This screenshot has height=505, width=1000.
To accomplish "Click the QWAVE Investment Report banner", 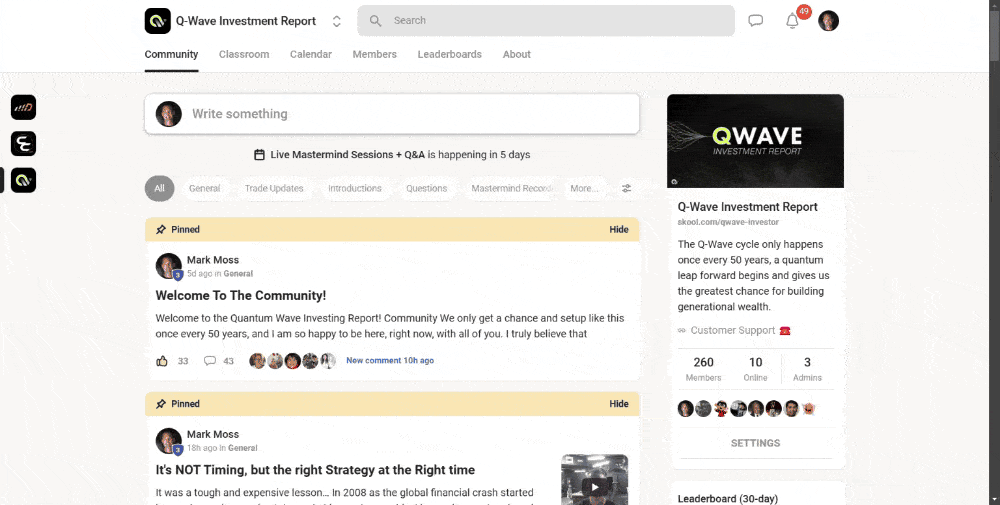I will (x=755, y=141).
